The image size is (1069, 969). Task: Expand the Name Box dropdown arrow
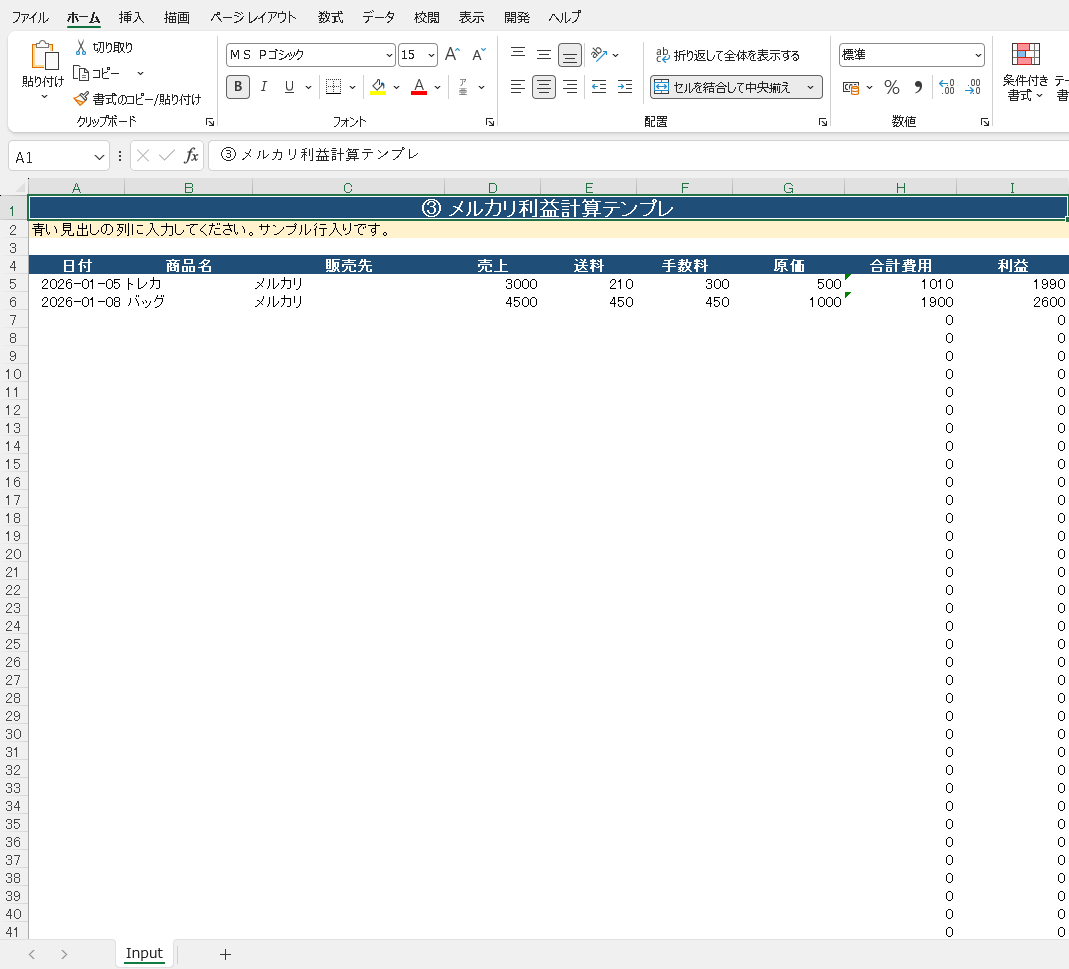99,157
